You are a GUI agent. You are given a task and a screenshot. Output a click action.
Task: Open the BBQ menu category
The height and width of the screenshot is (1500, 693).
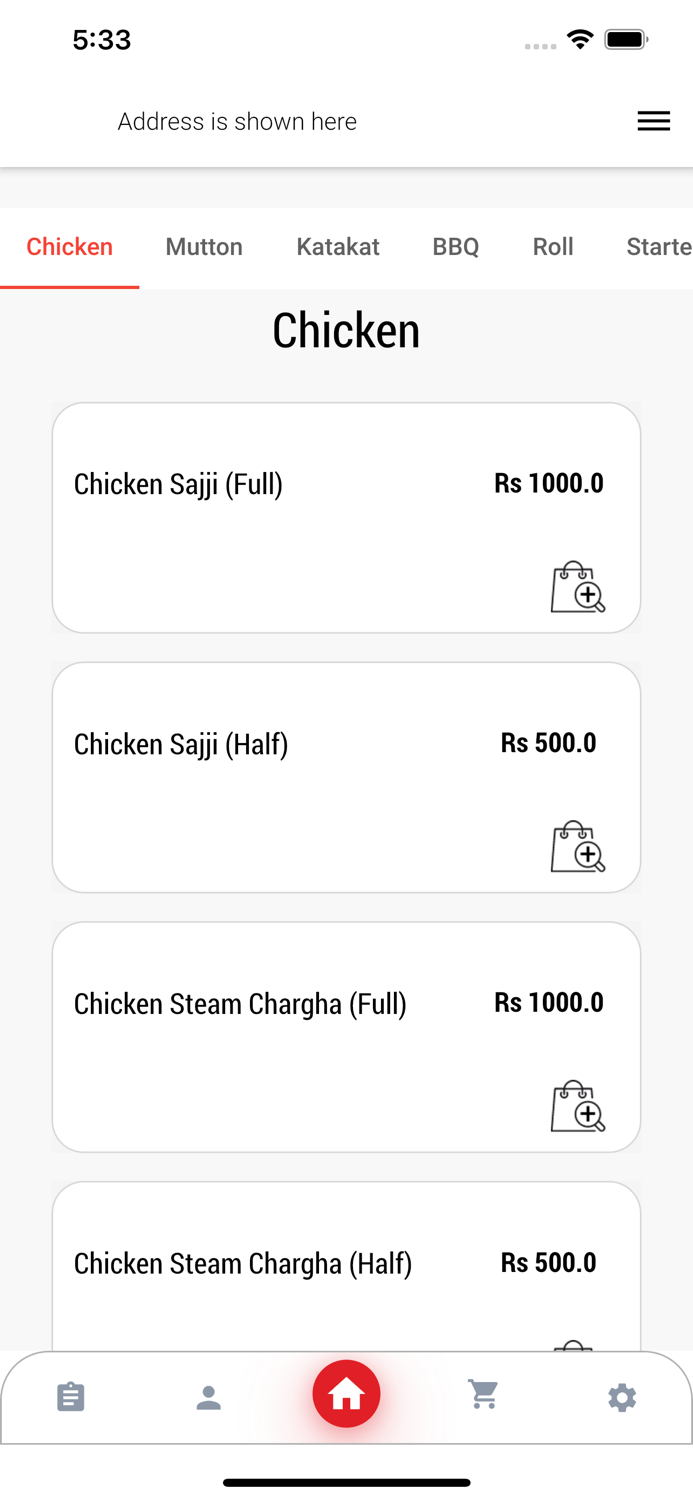(456, 247)
